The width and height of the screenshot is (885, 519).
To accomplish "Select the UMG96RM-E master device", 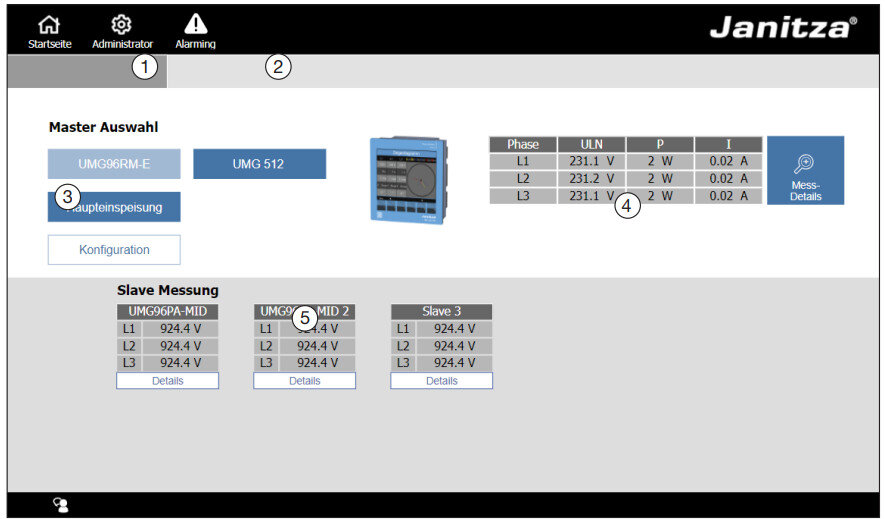I will pyautogui.click(x=114, y=164).
